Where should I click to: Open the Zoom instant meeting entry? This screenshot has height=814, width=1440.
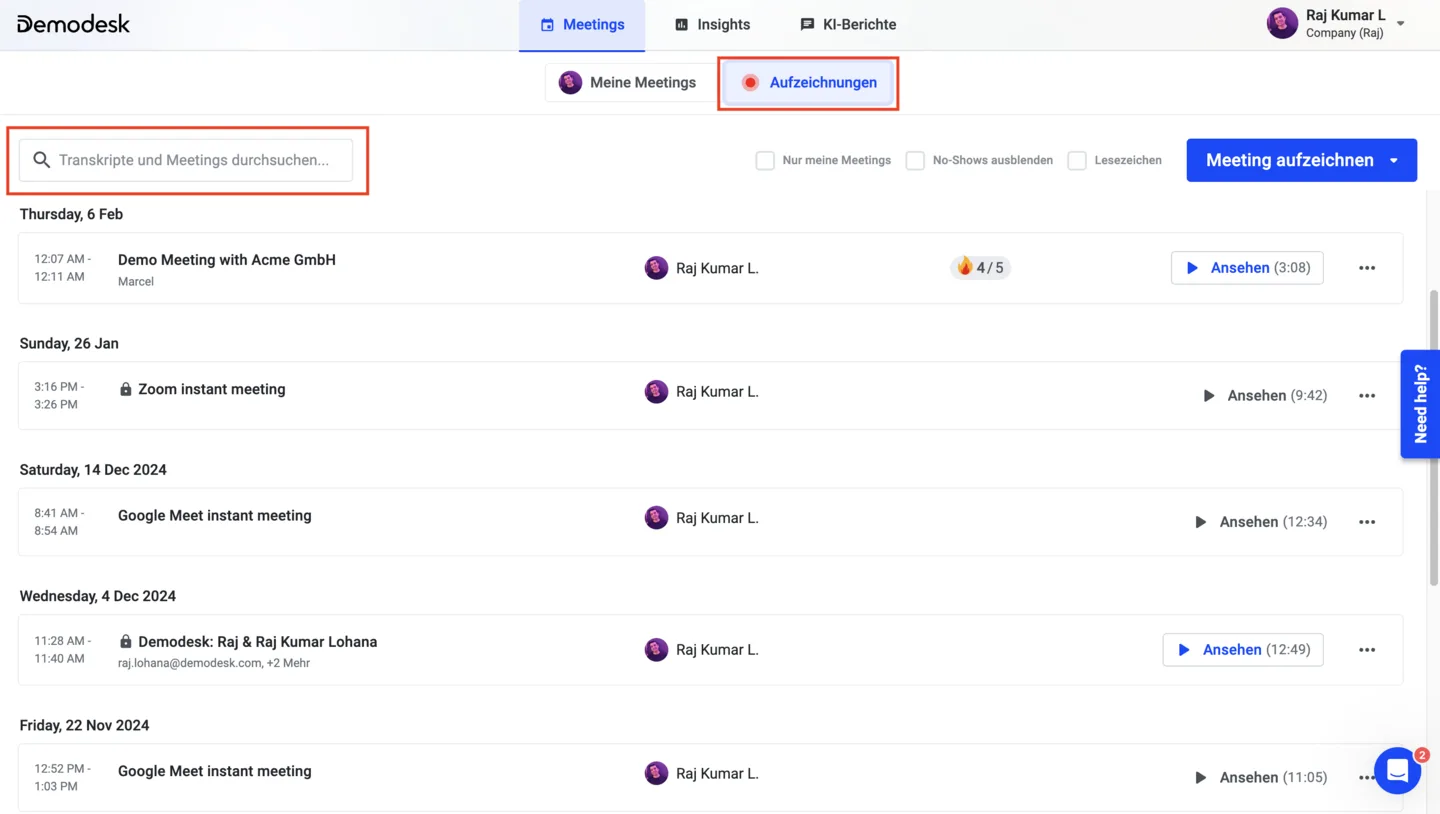click(x=212, y=389)
